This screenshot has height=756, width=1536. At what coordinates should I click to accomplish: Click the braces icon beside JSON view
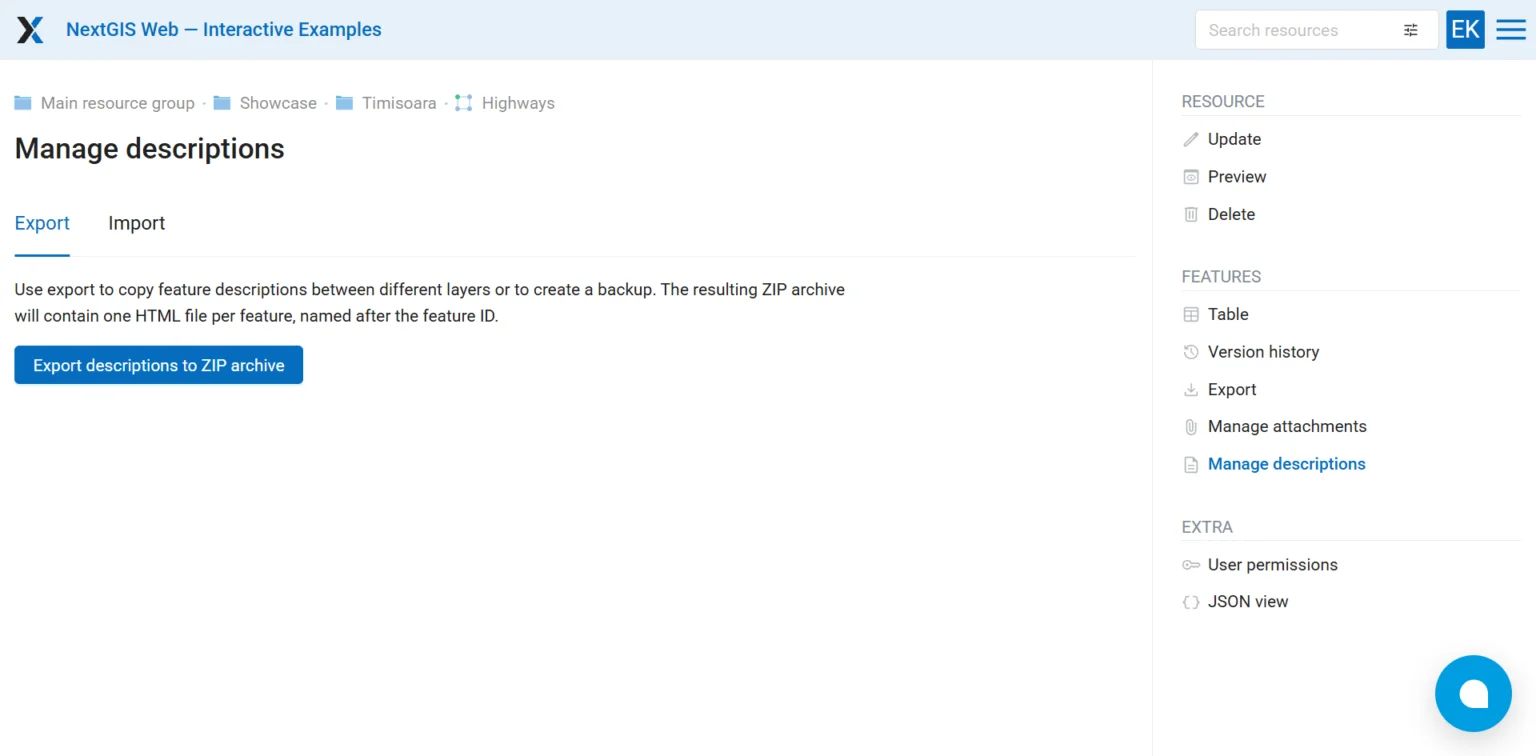click(1191, 602)
